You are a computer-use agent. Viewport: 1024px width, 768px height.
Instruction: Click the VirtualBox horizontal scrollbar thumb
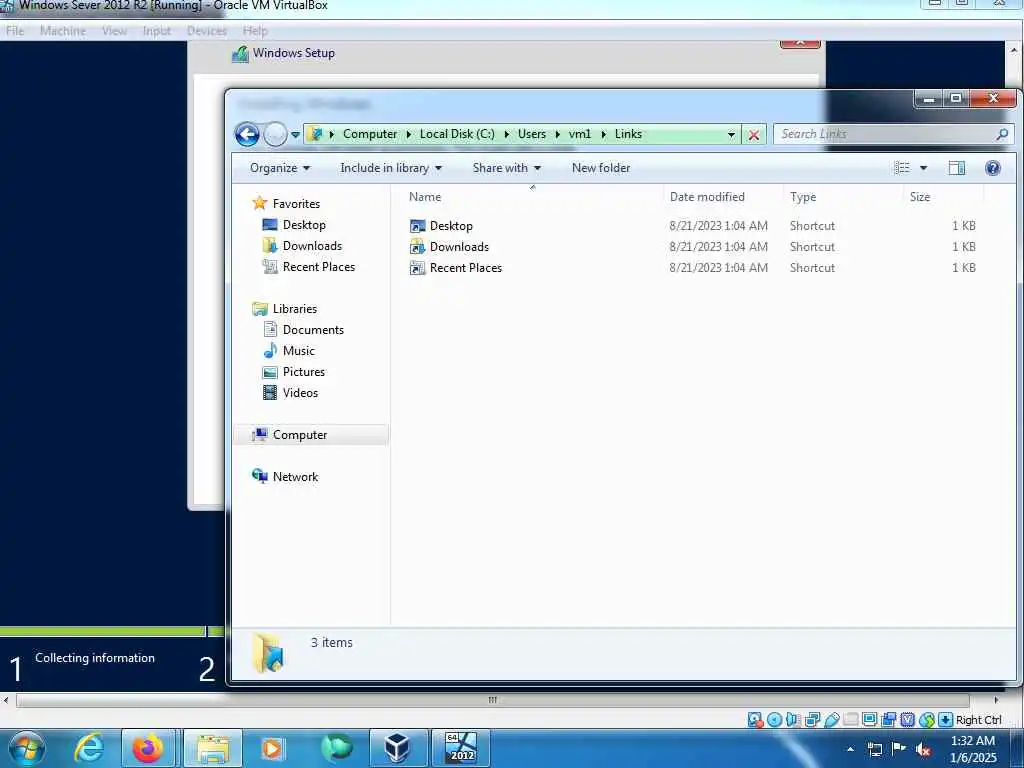[x=493, y=700]
